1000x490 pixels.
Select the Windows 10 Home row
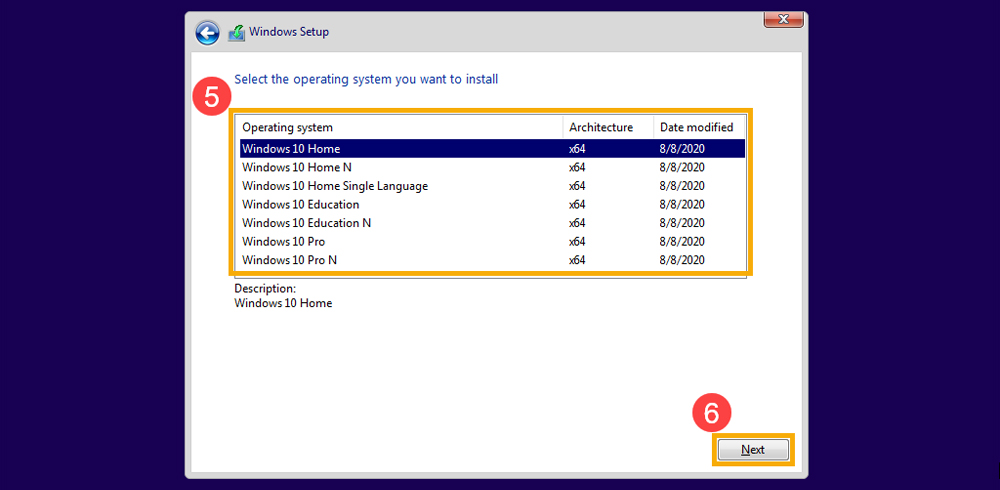492,149
